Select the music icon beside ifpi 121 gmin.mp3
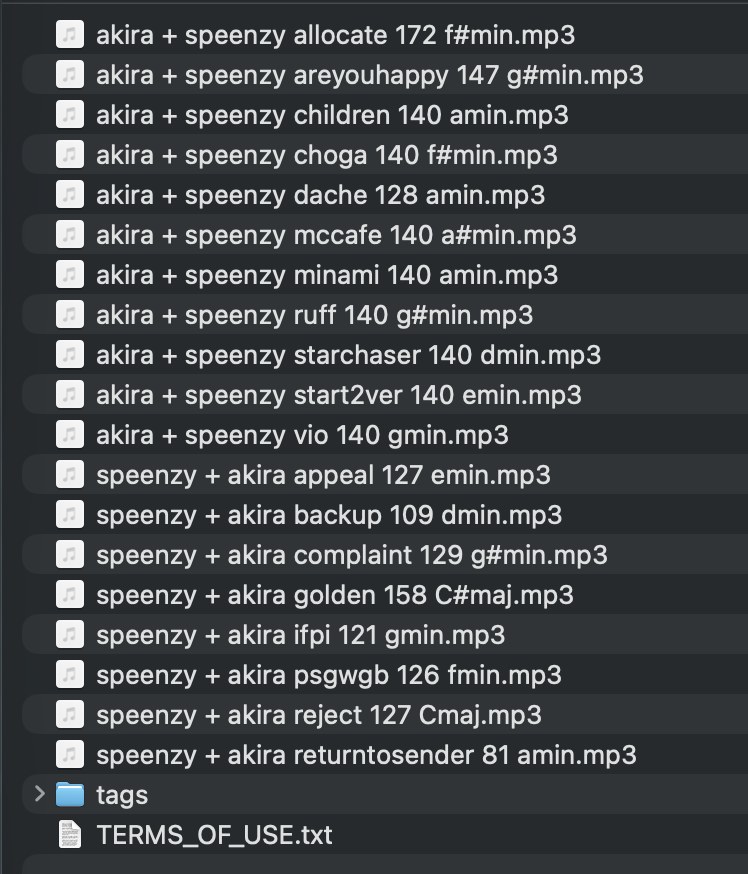The image size is (748, 874). pyautogui.click(x=70, y=635)
